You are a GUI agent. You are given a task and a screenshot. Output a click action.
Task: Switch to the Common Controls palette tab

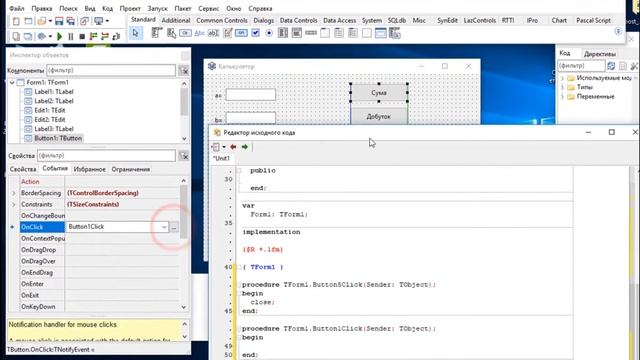[222, 20]
